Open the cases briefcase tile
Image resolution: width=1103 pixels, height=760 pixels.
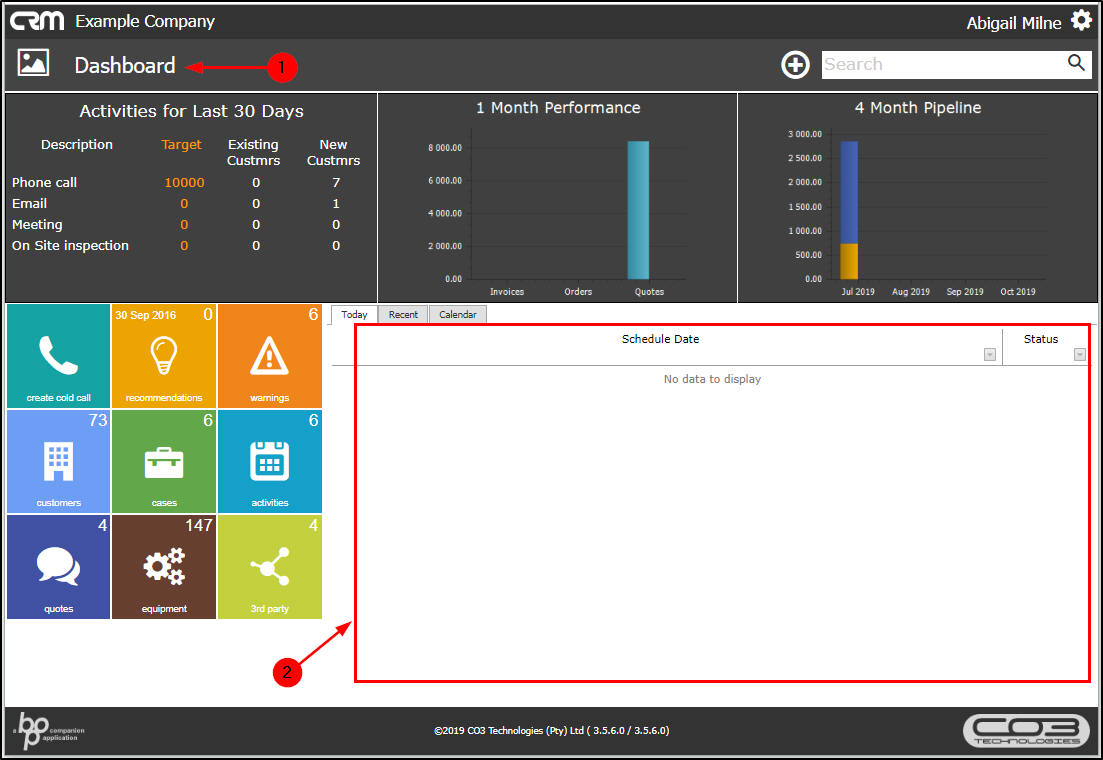click(x=164, y=461)
